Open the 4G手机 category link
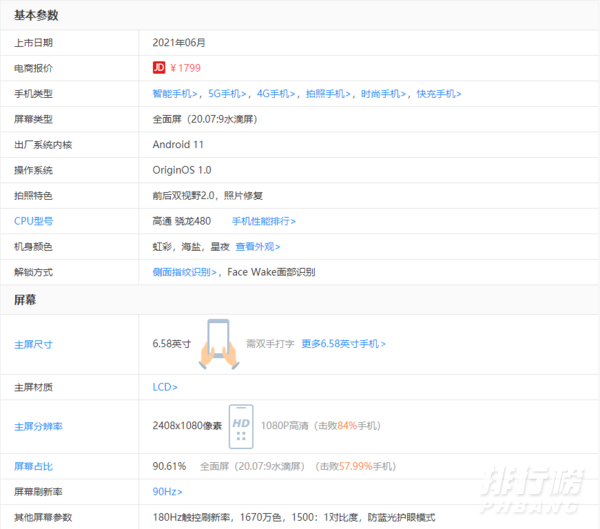The height and width of the screenshot is (529, 600). tap(276, 94)
